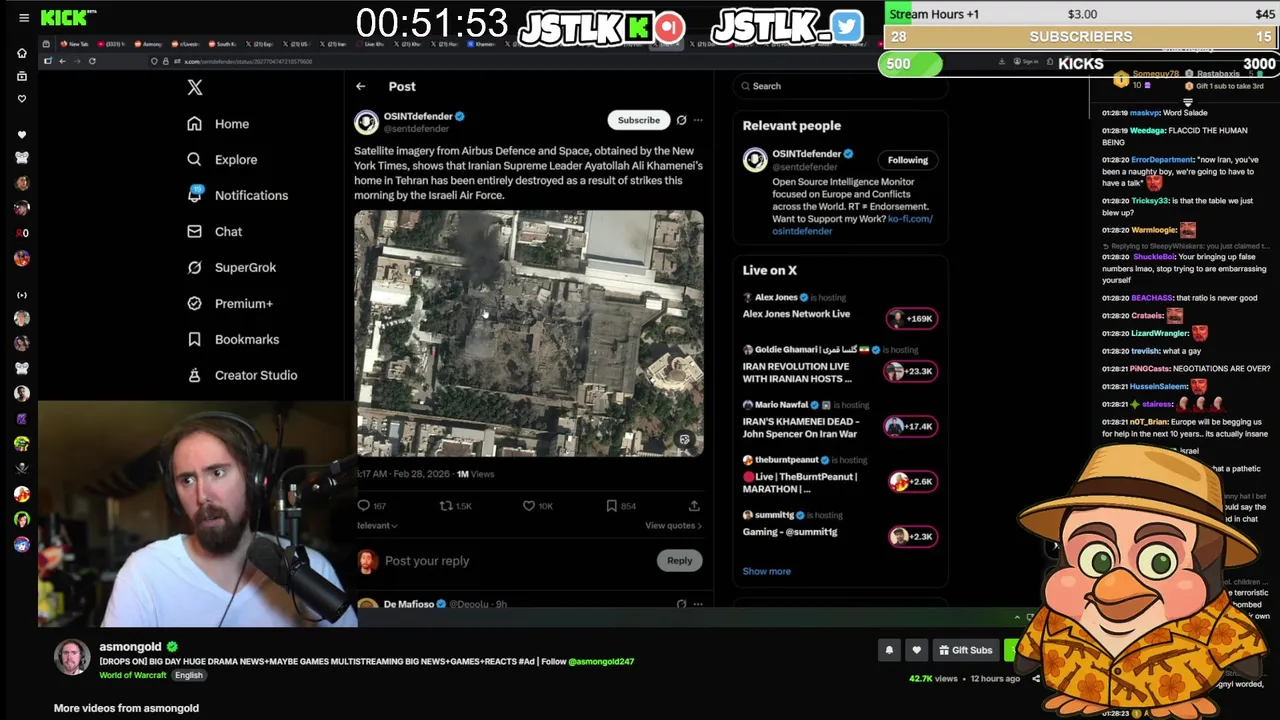The height and width of the screenshot is (720, 1280).
Task: Toggle stream notifications bell
Action: 889,651
